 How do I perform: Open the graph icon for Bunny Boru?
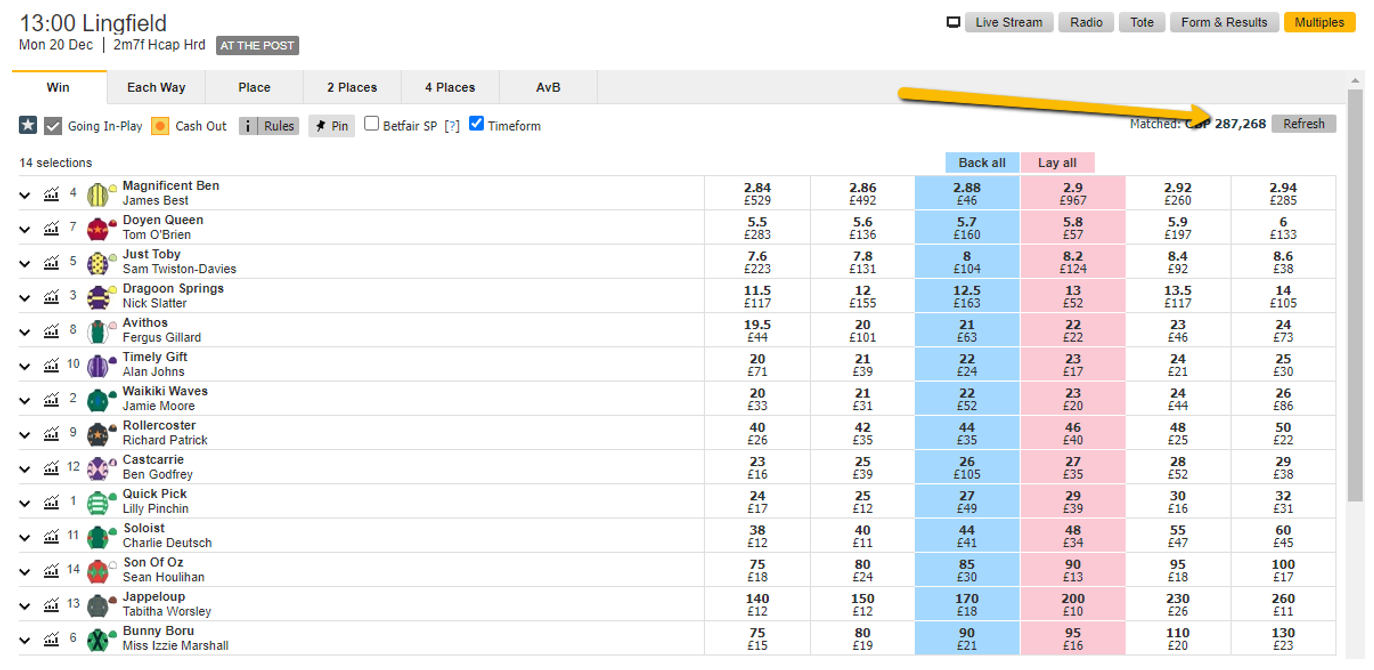pos(51,638)
